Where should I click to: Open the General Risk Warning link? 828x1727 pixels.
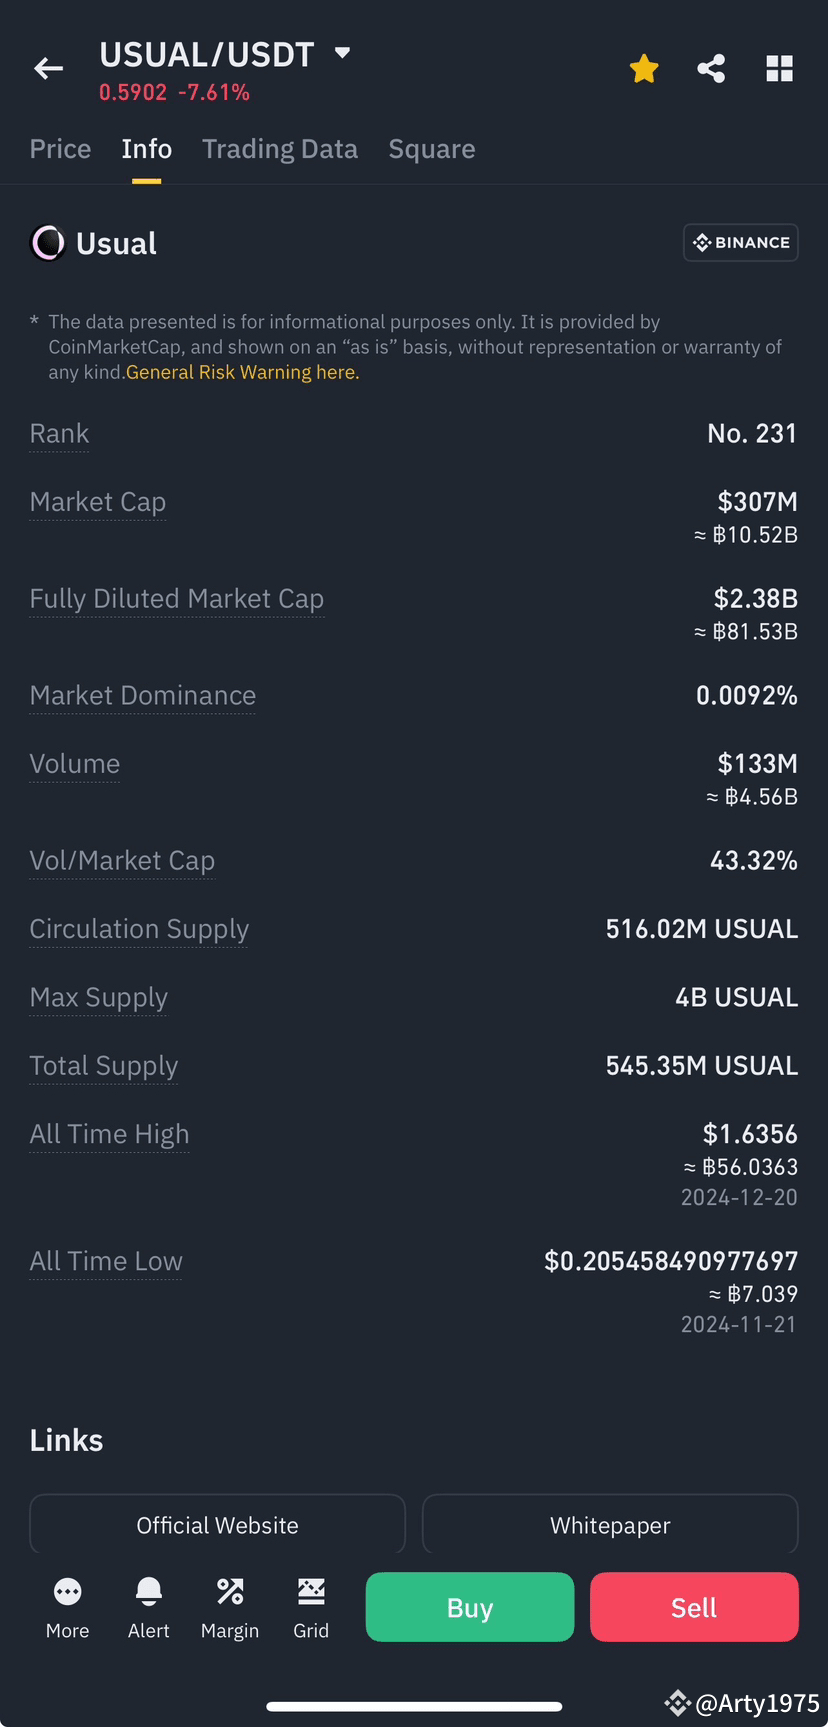point(242,372)
